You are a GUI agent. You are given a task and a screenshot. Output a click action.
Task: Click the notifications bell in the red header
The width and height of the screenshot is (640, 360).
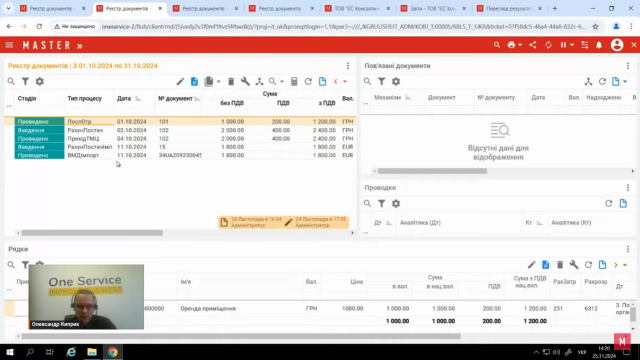599,45
